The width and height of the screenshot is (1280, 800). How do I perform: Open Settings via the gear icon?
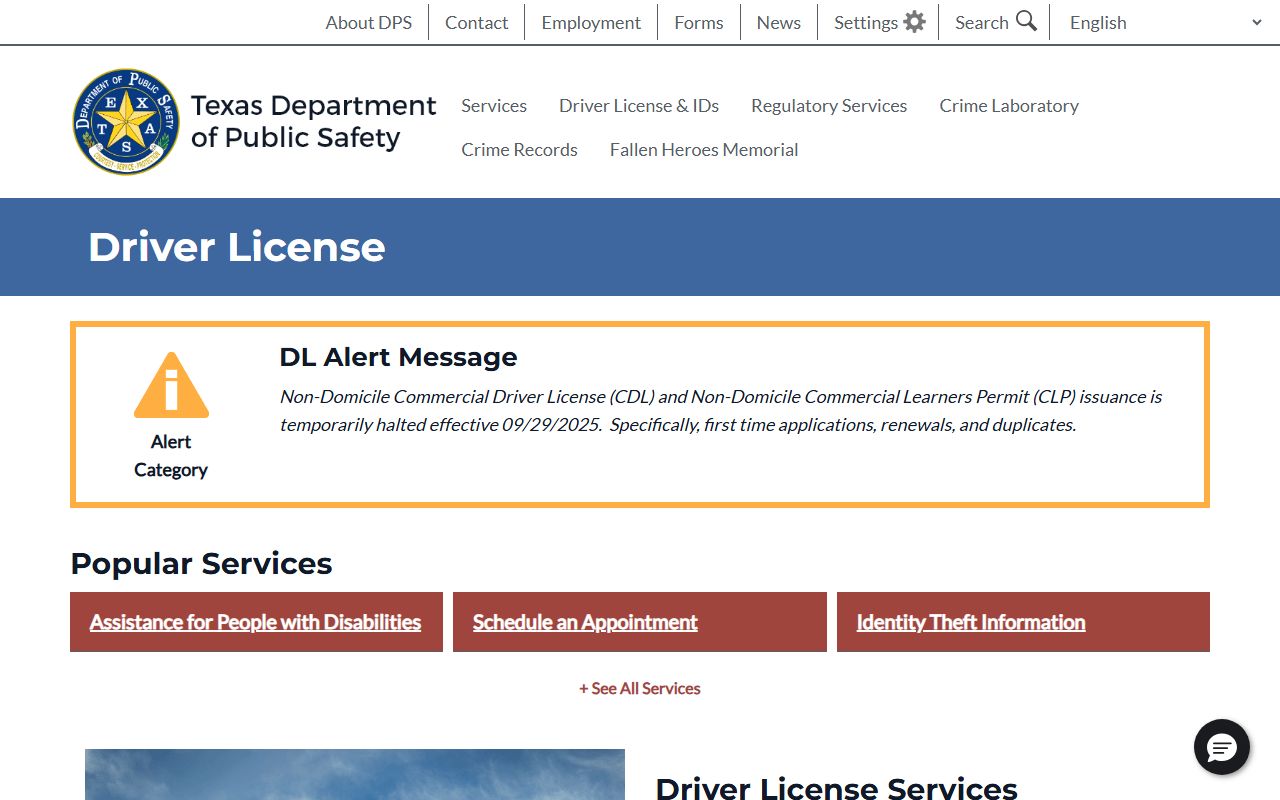tap(914, 22)
